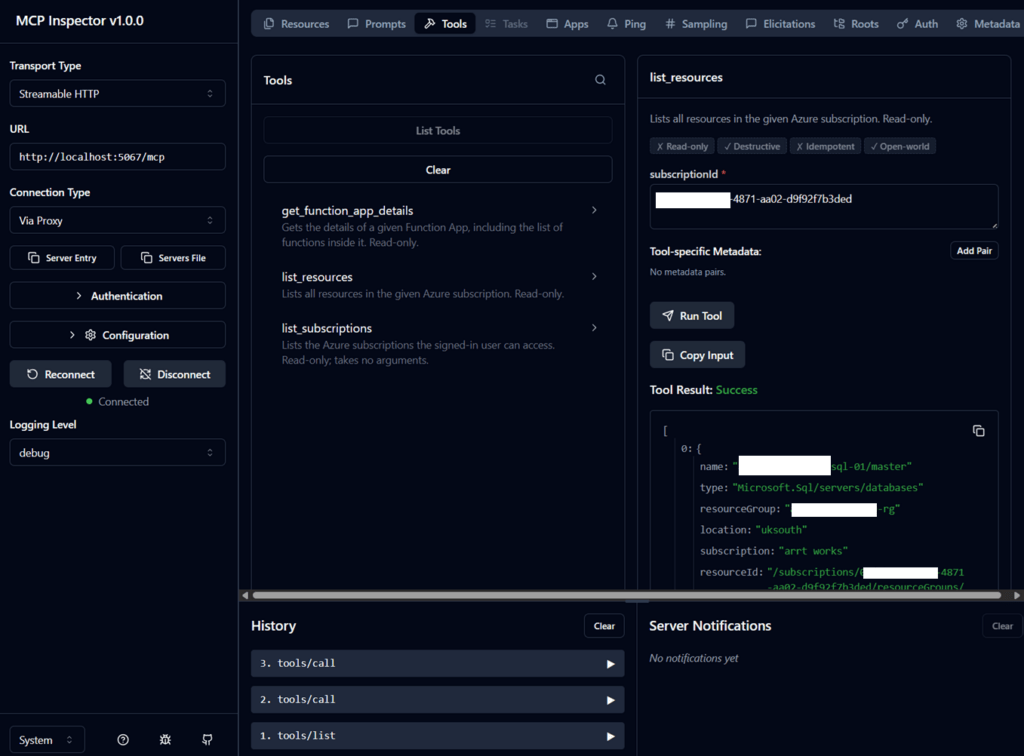Open the System theme dropdown
Image resolution: width=1024 pixels, height=756 pixels.
coord(46,740)
